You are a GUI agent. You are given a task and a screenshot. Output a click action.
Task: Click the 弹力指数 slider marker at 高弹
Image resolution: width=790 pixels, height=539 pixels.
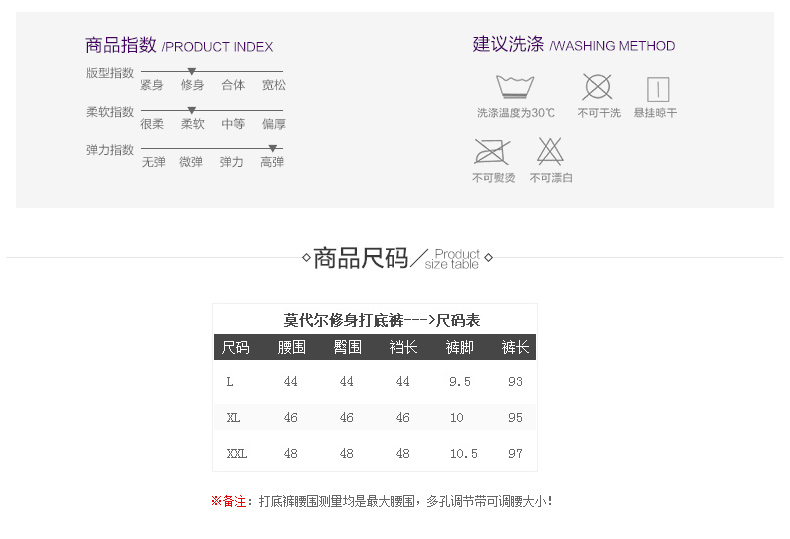(272, 148)
